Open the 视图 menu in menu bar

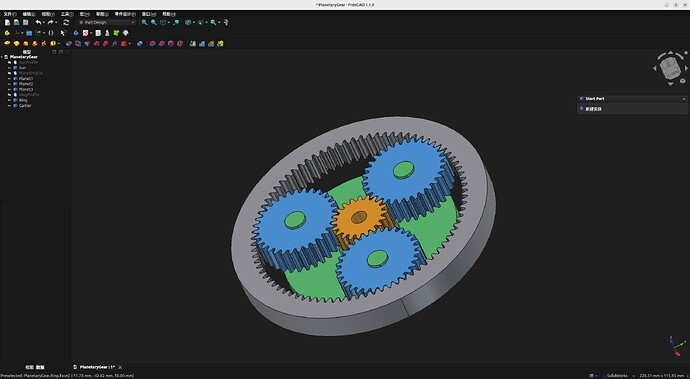[x=48, y=14]
